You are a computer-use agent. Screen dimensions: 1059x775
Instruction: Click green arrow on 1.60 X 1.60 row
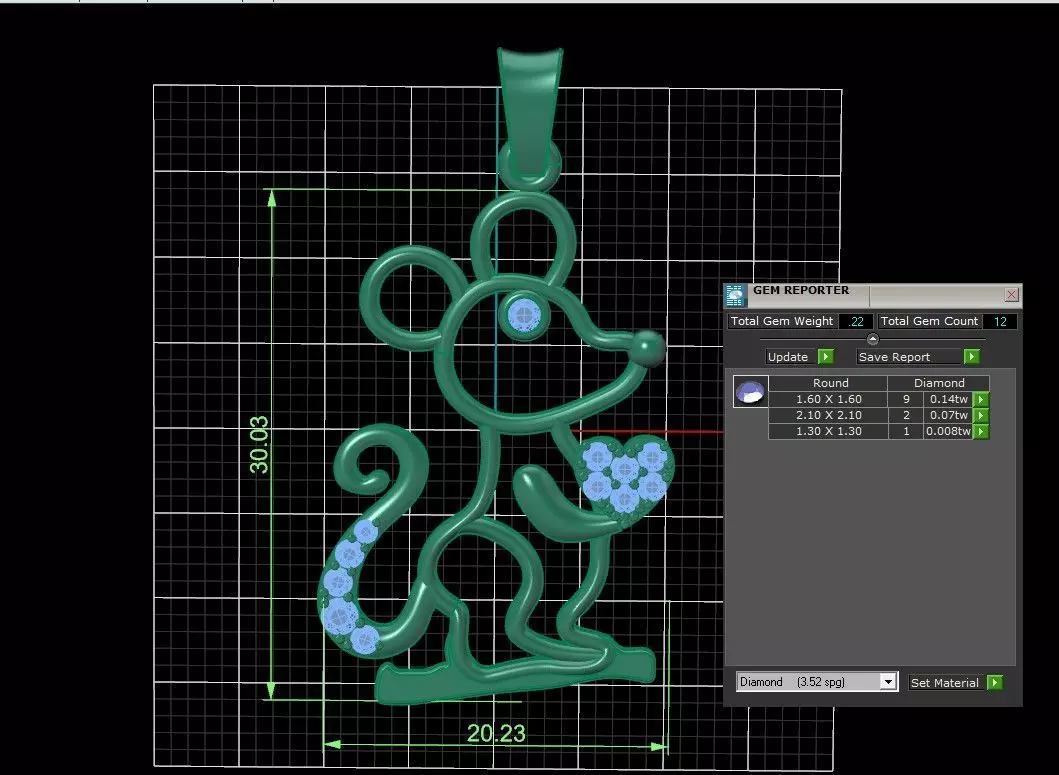(x=981, y=399)
